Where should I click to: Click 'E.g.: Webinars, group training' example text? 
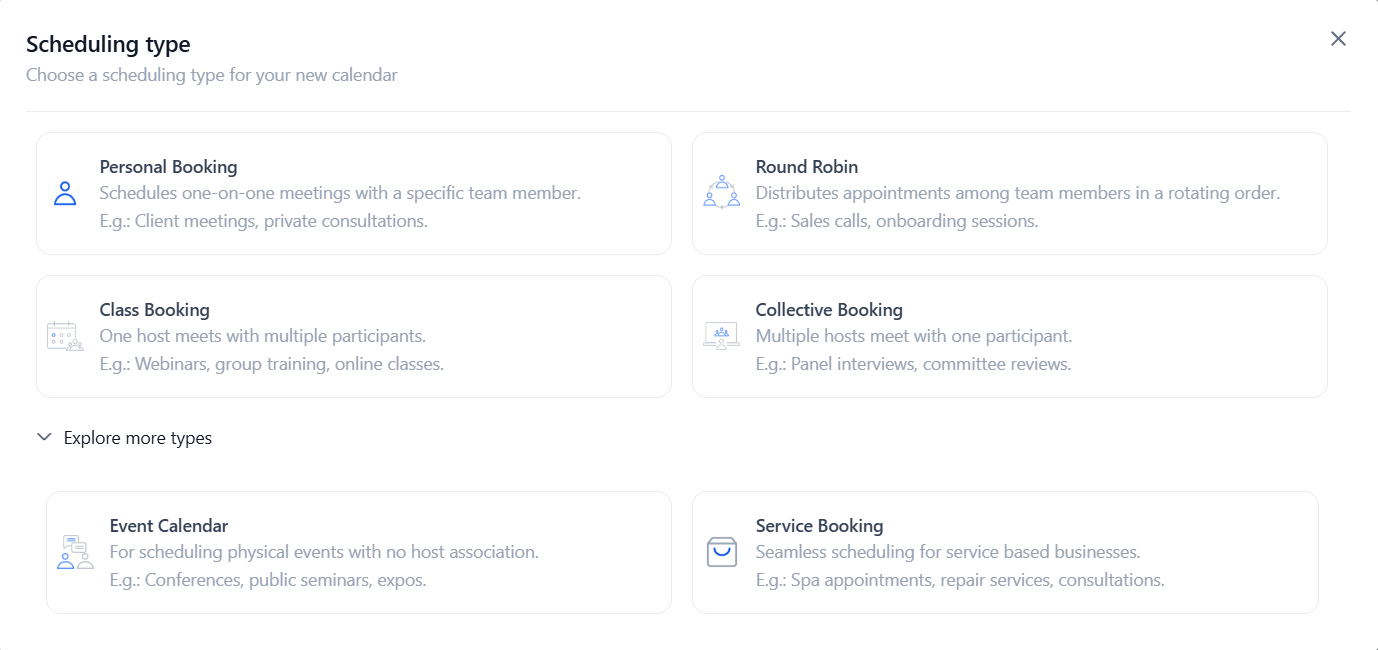coord(272,364)
